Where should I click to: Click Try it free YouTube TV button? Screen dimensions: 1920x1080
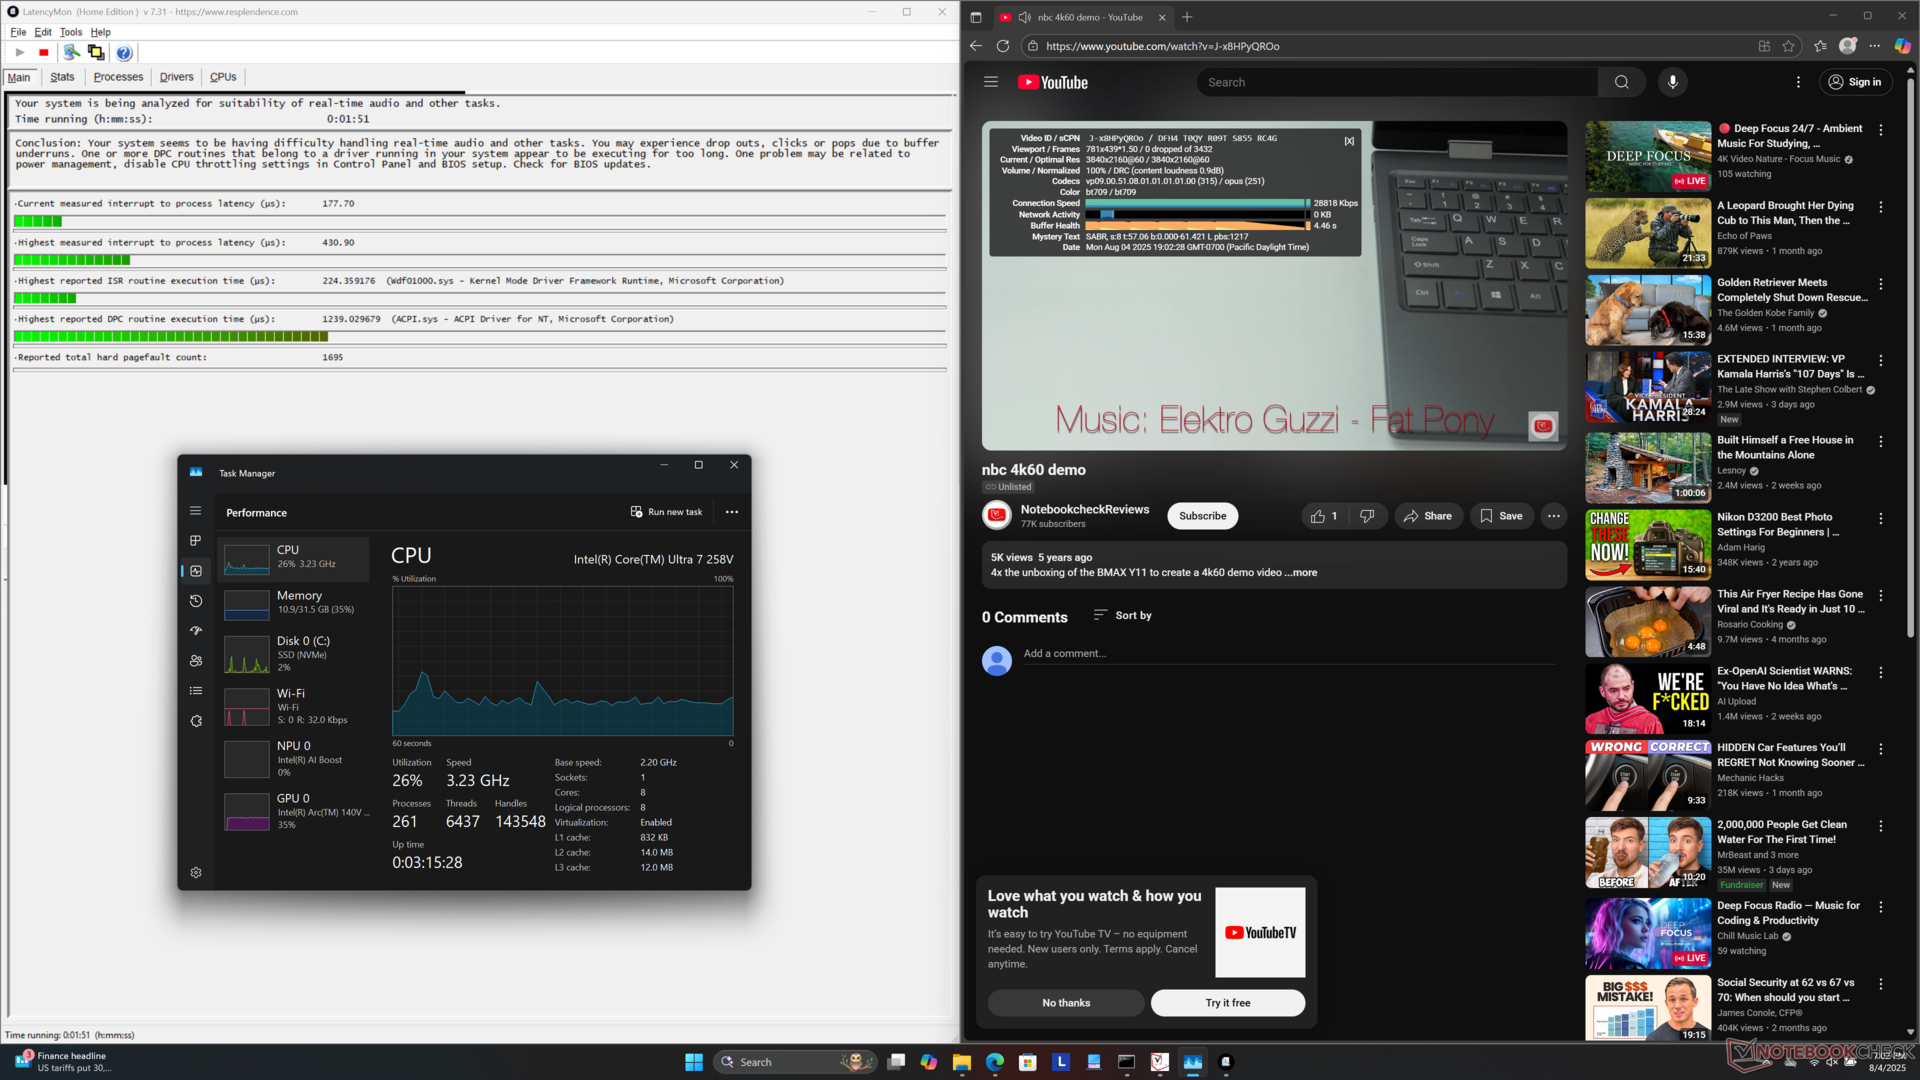pyautogui.click(x=1228, y=1003)
